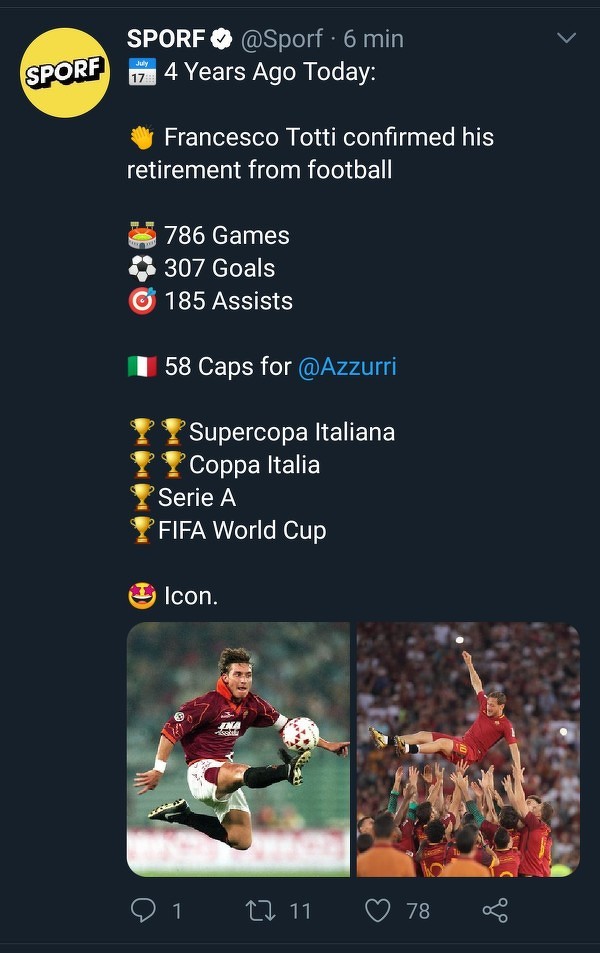The image size is (600, 953).
Task: Expand the tweet options chevron
Action: click(566, 39)
